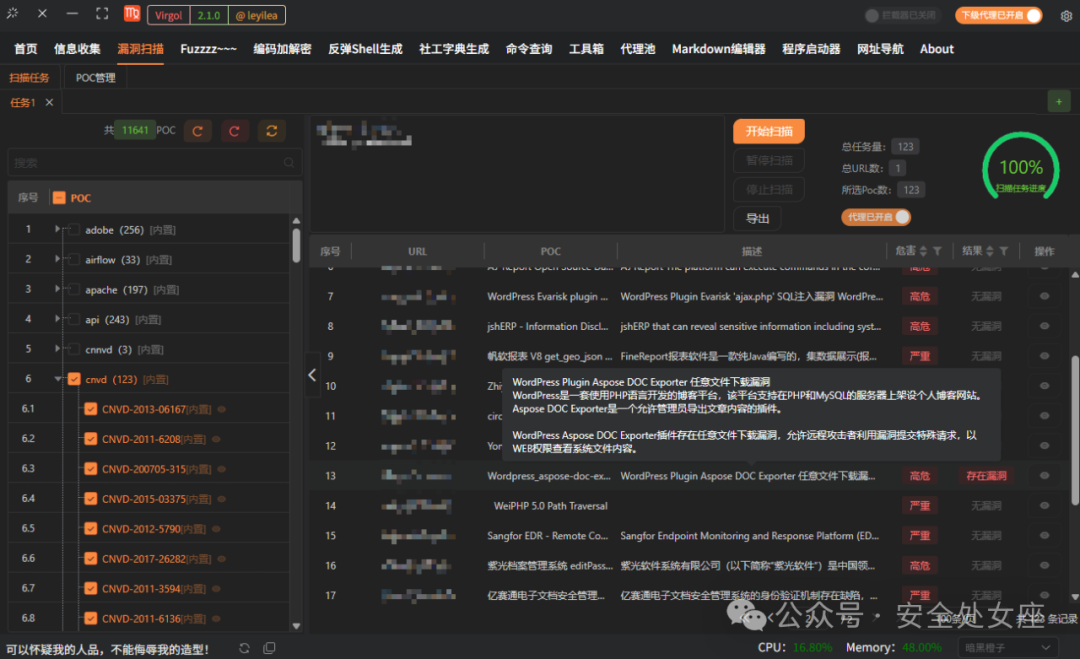Click the search magnifier icon in POC search
The width and height of the screenshot is (1080, 659).
coord(289,163)
